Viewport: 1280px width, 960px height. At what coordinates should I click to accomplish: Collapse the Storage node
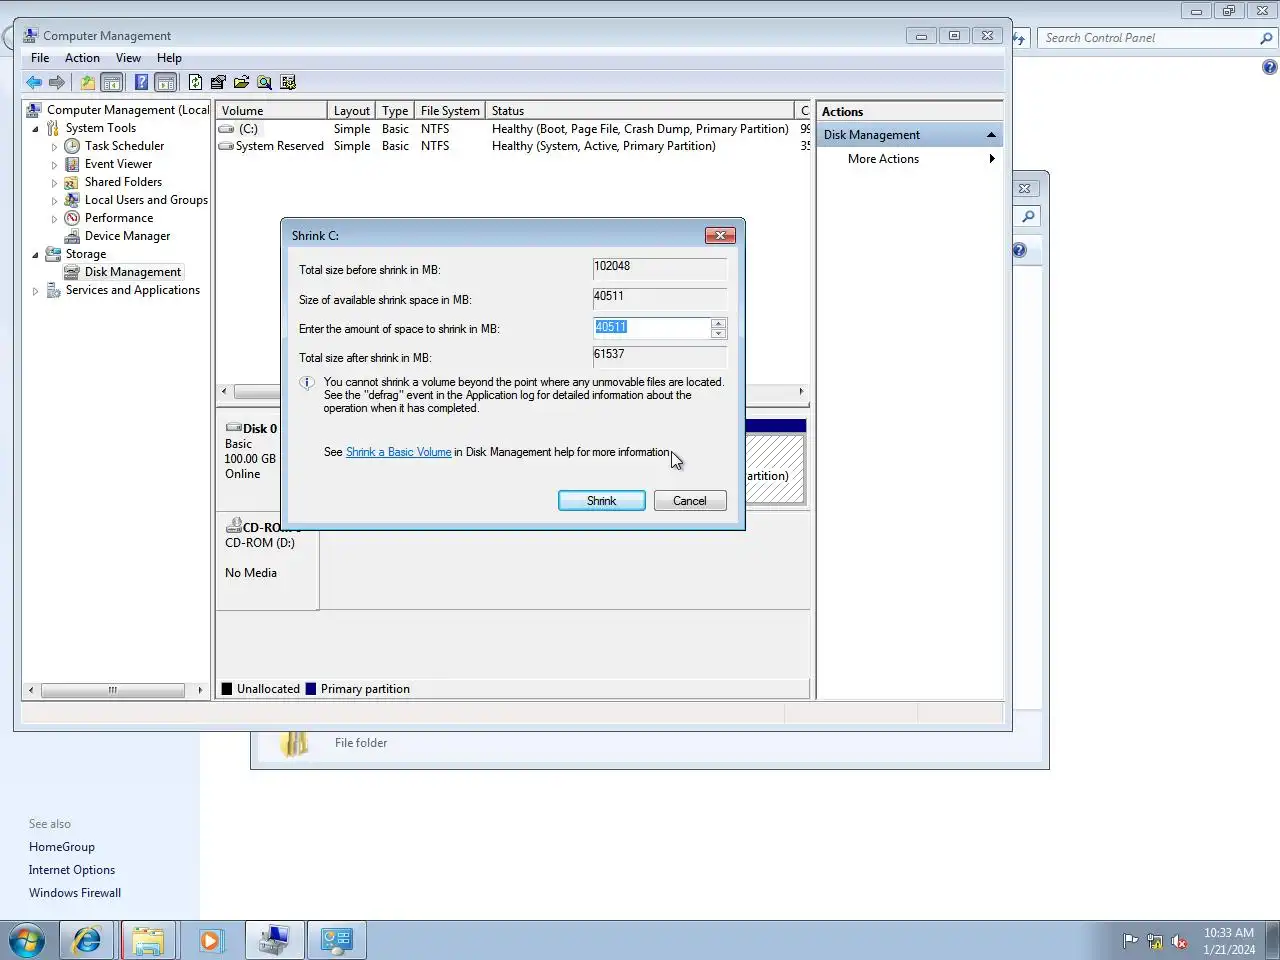[x=35, y=255]
